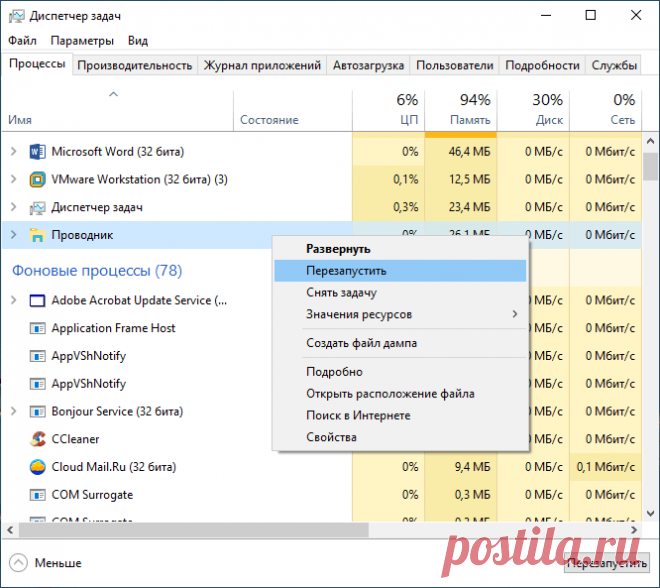The image size is (660, 588).
Task: Choose Перезапустить in the context menu
Action: click(x=400, y=271)
